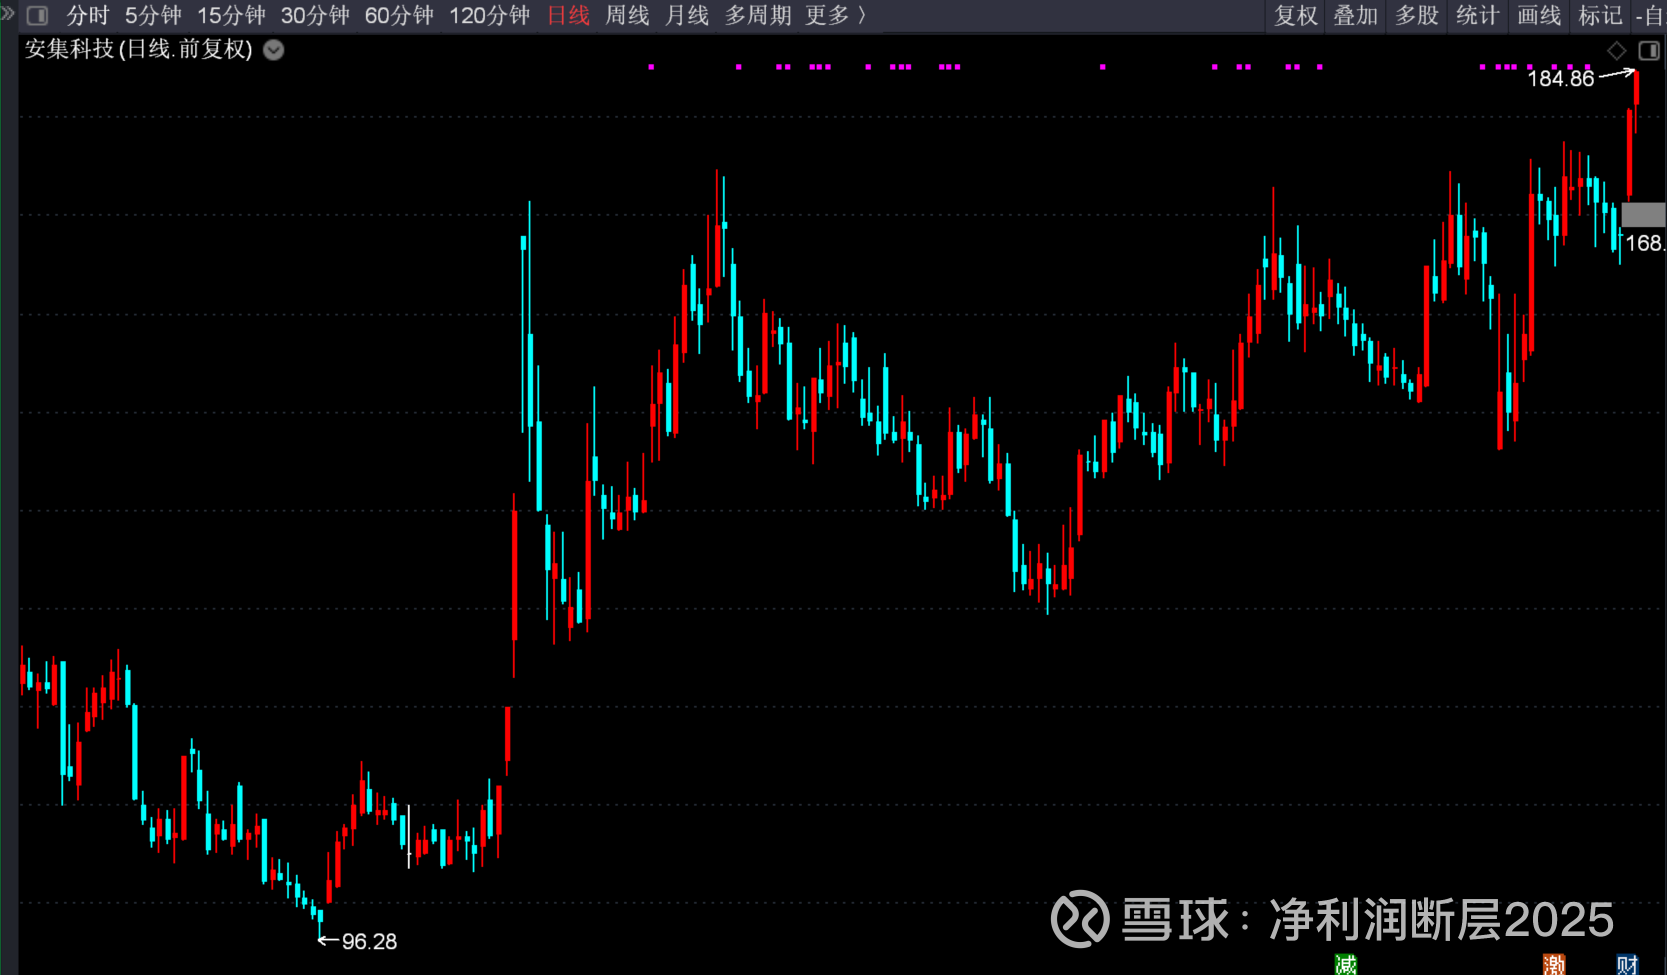Select the 日线 daily chart tab

[x=569, y=16]
